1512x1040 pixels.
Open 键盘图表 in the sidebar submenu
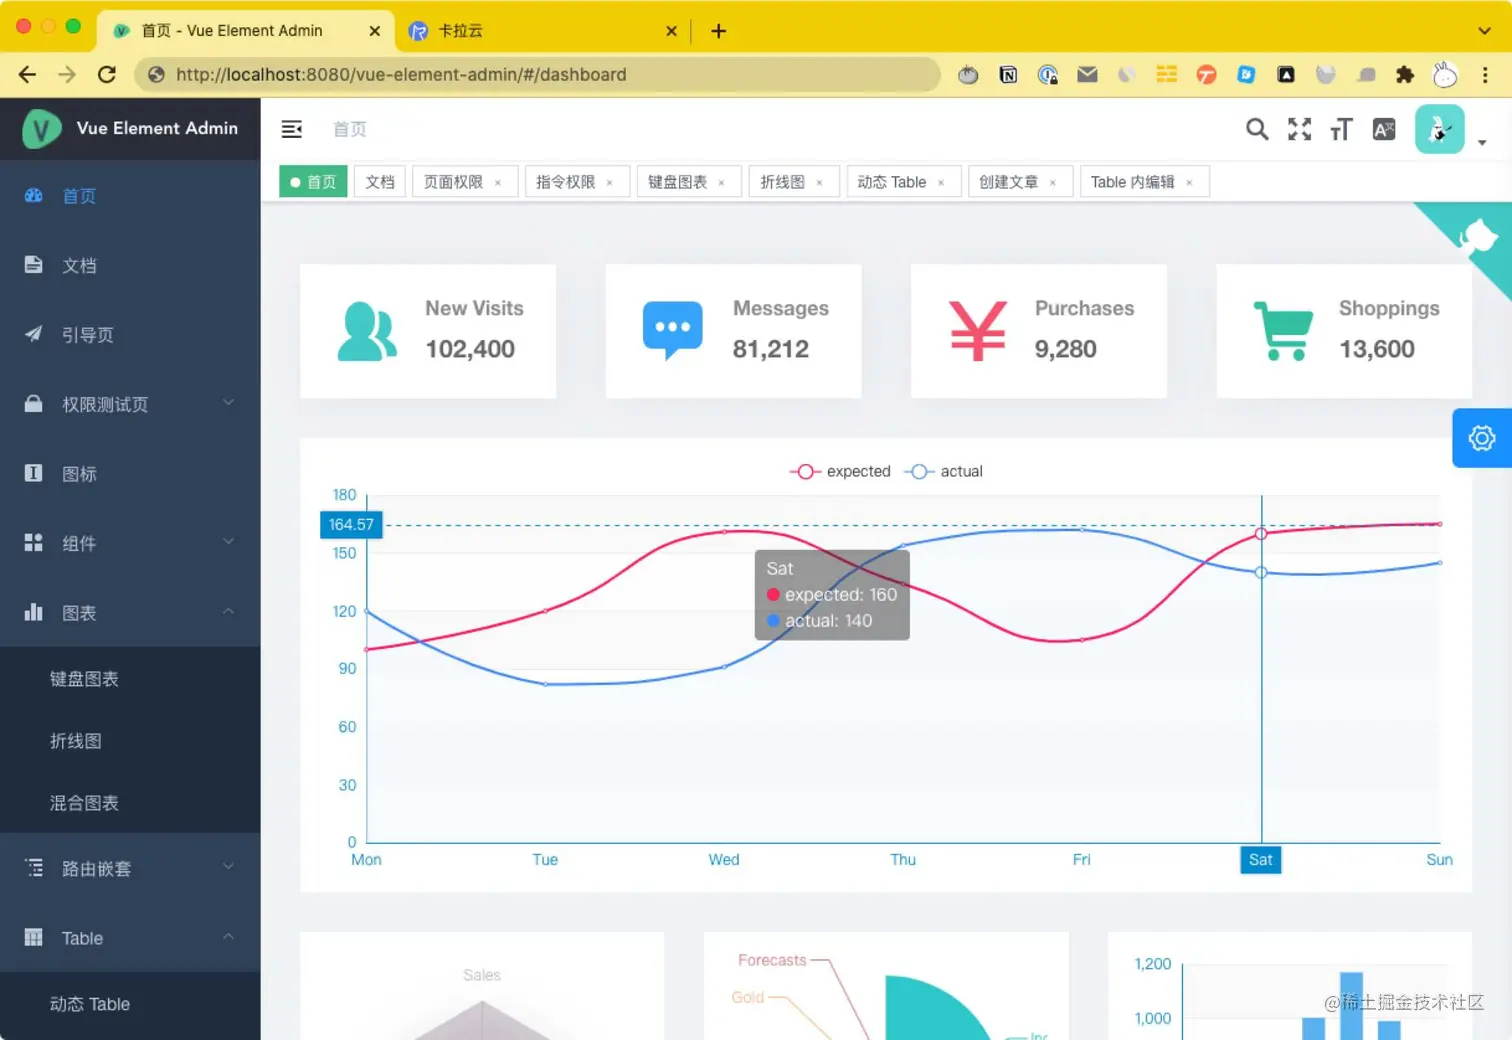[x=130, y=679]
